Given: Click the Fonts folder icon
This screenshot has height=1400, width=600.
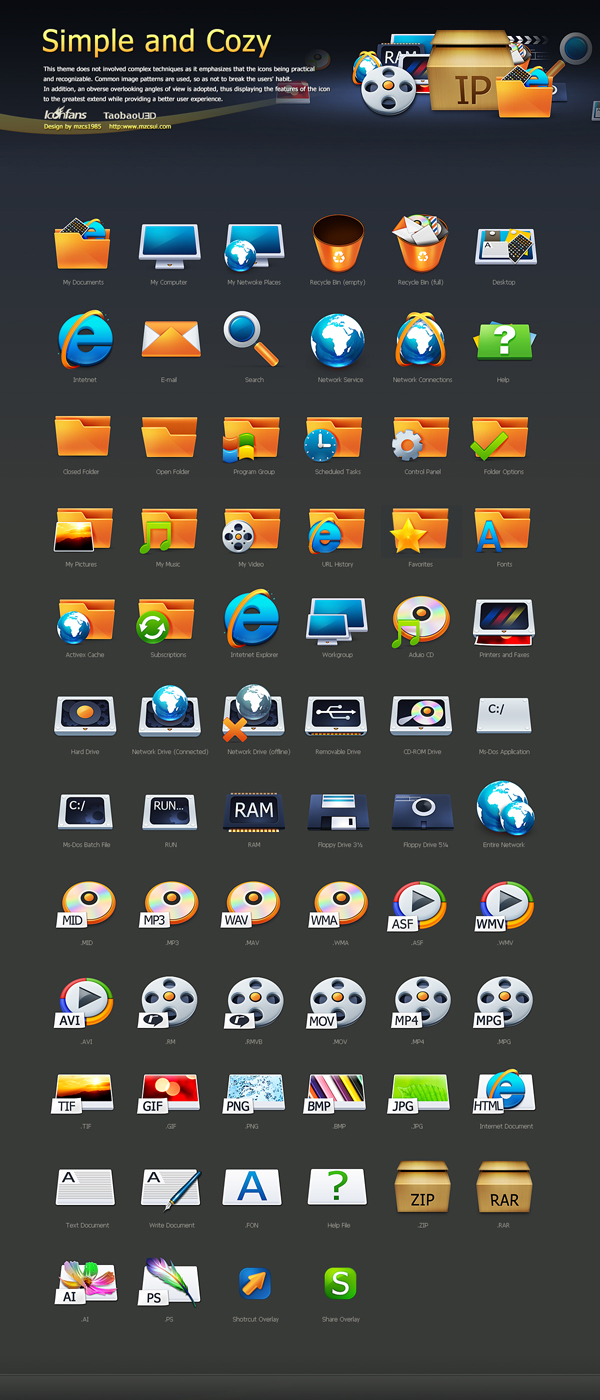Looking at the screenshot, I should pos(502,530).
